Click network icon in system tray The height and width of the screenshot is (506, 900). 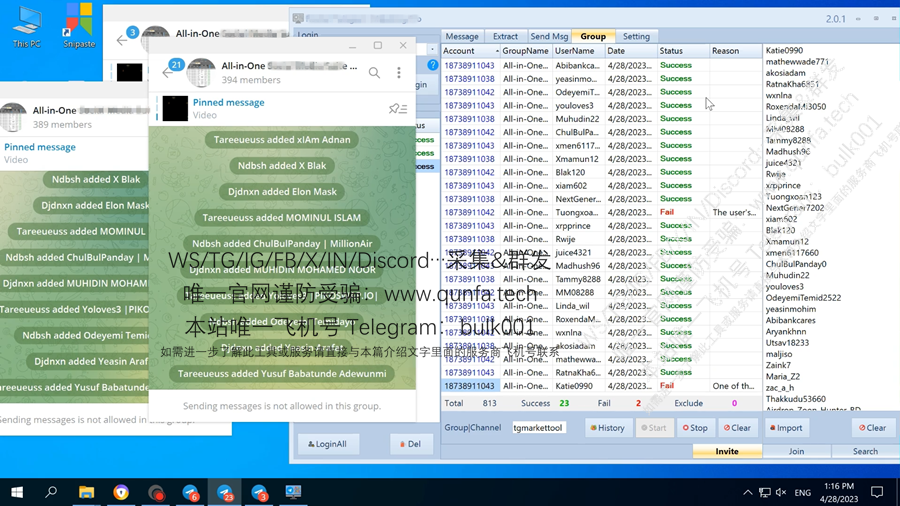(x=765, y=492)
